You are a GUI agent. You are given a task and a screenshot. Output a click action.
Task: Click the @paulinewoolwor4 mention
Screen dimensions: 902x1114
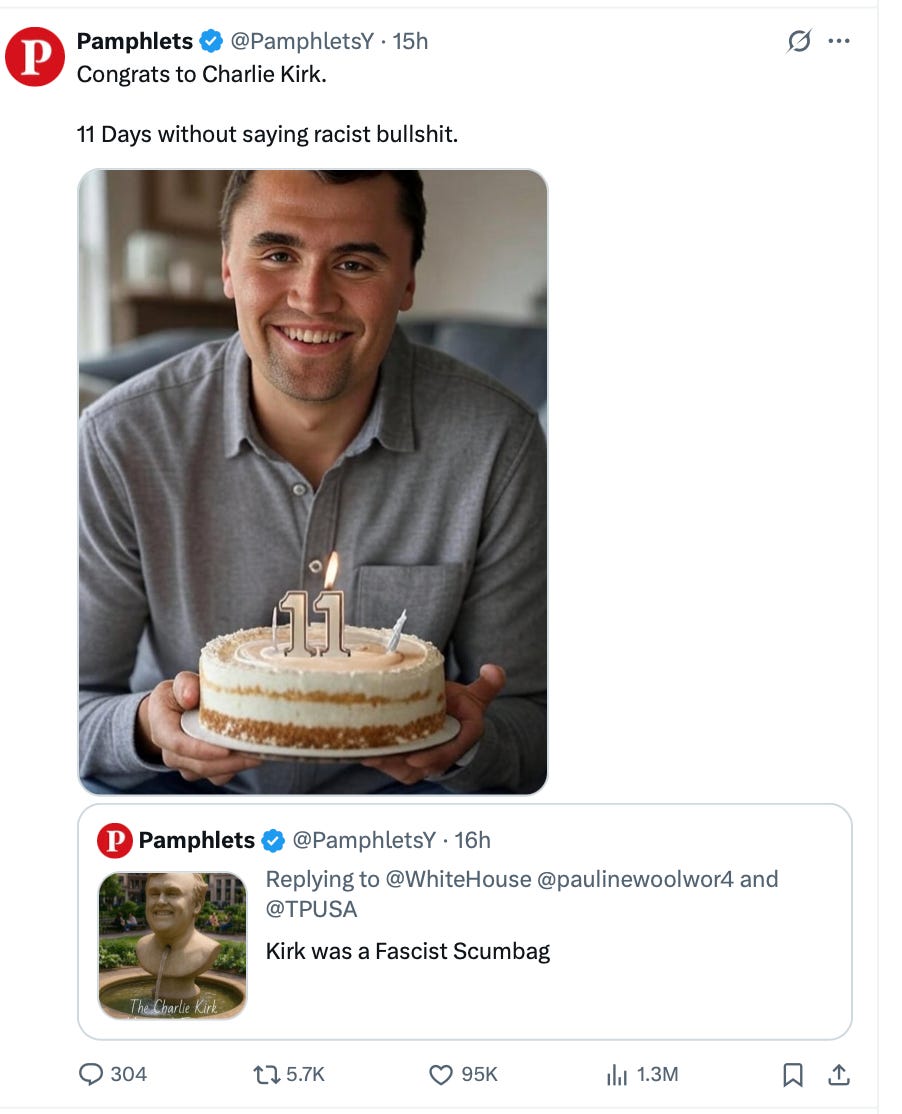click(635, 879)
